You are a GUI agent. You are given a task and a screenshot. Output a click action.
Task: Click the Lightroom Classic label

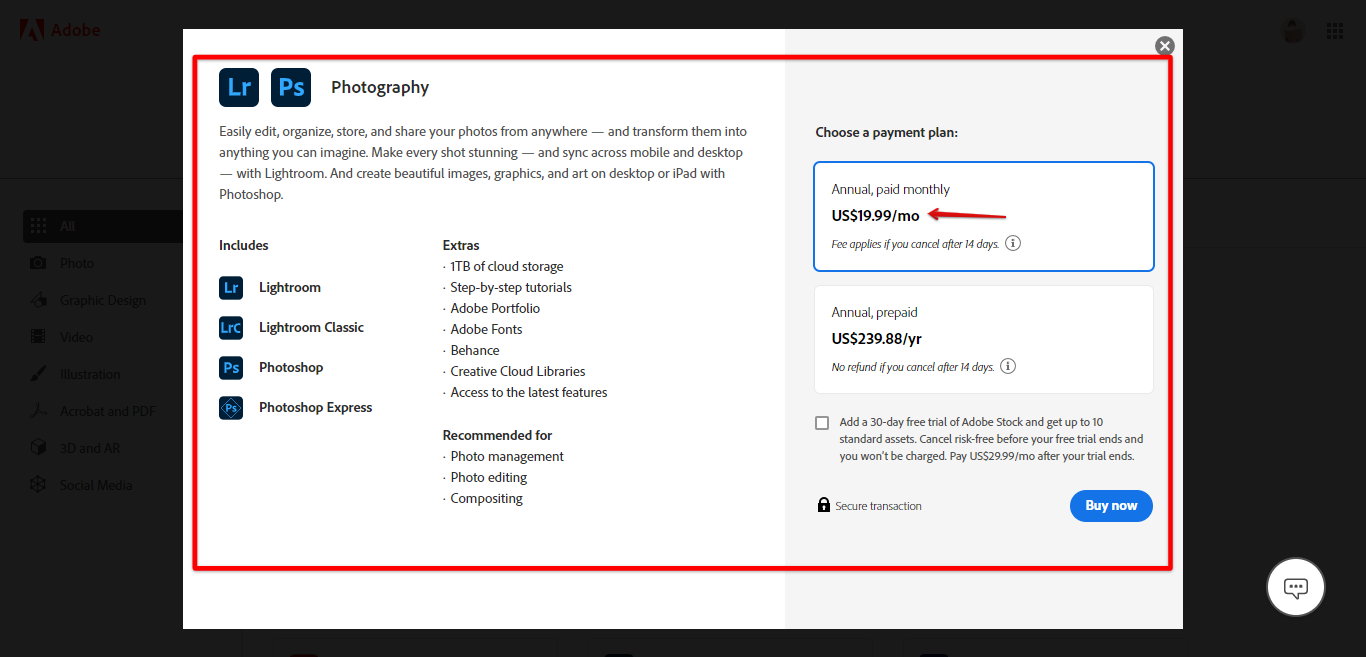click(x=311, y=328)
